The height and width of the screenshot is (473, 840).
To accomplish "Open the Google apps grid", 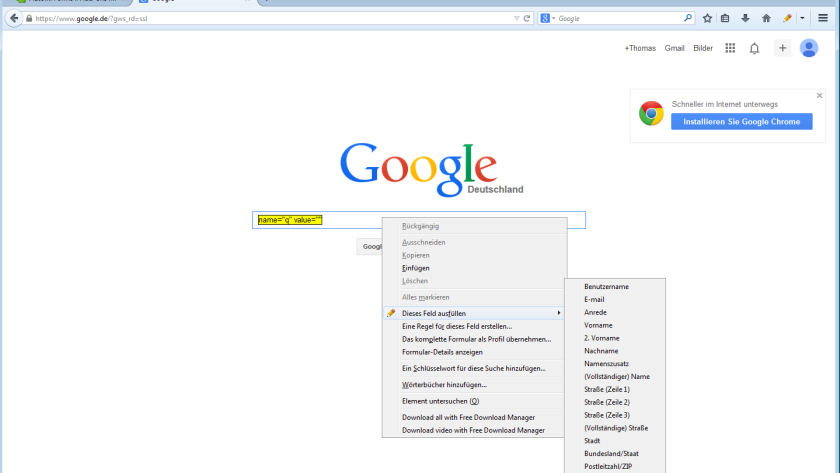I will pos(730,48).
